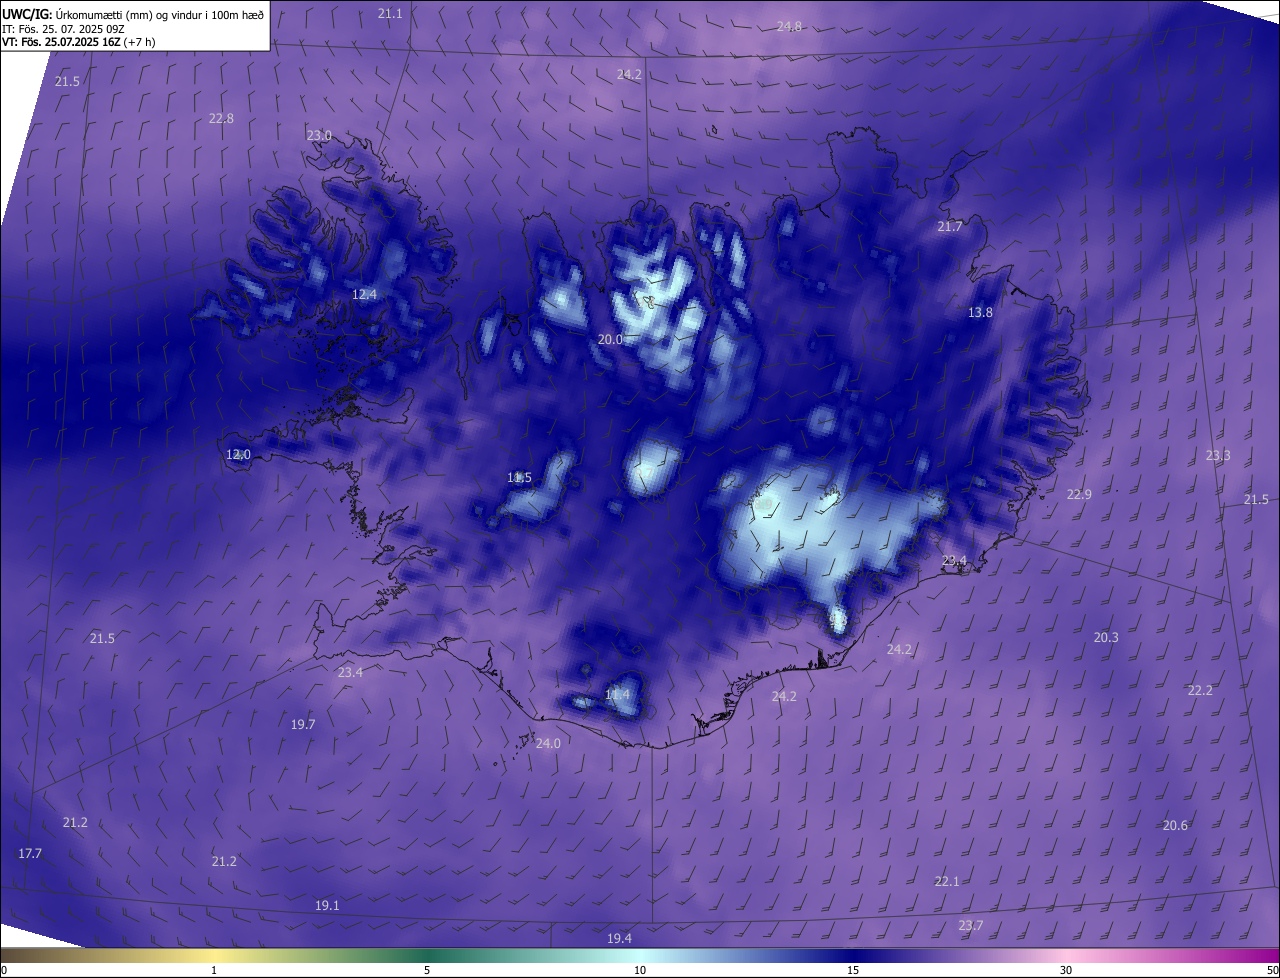Select the 21.1 value label on the map
The image size is (1280, 978).
point(390,13)
